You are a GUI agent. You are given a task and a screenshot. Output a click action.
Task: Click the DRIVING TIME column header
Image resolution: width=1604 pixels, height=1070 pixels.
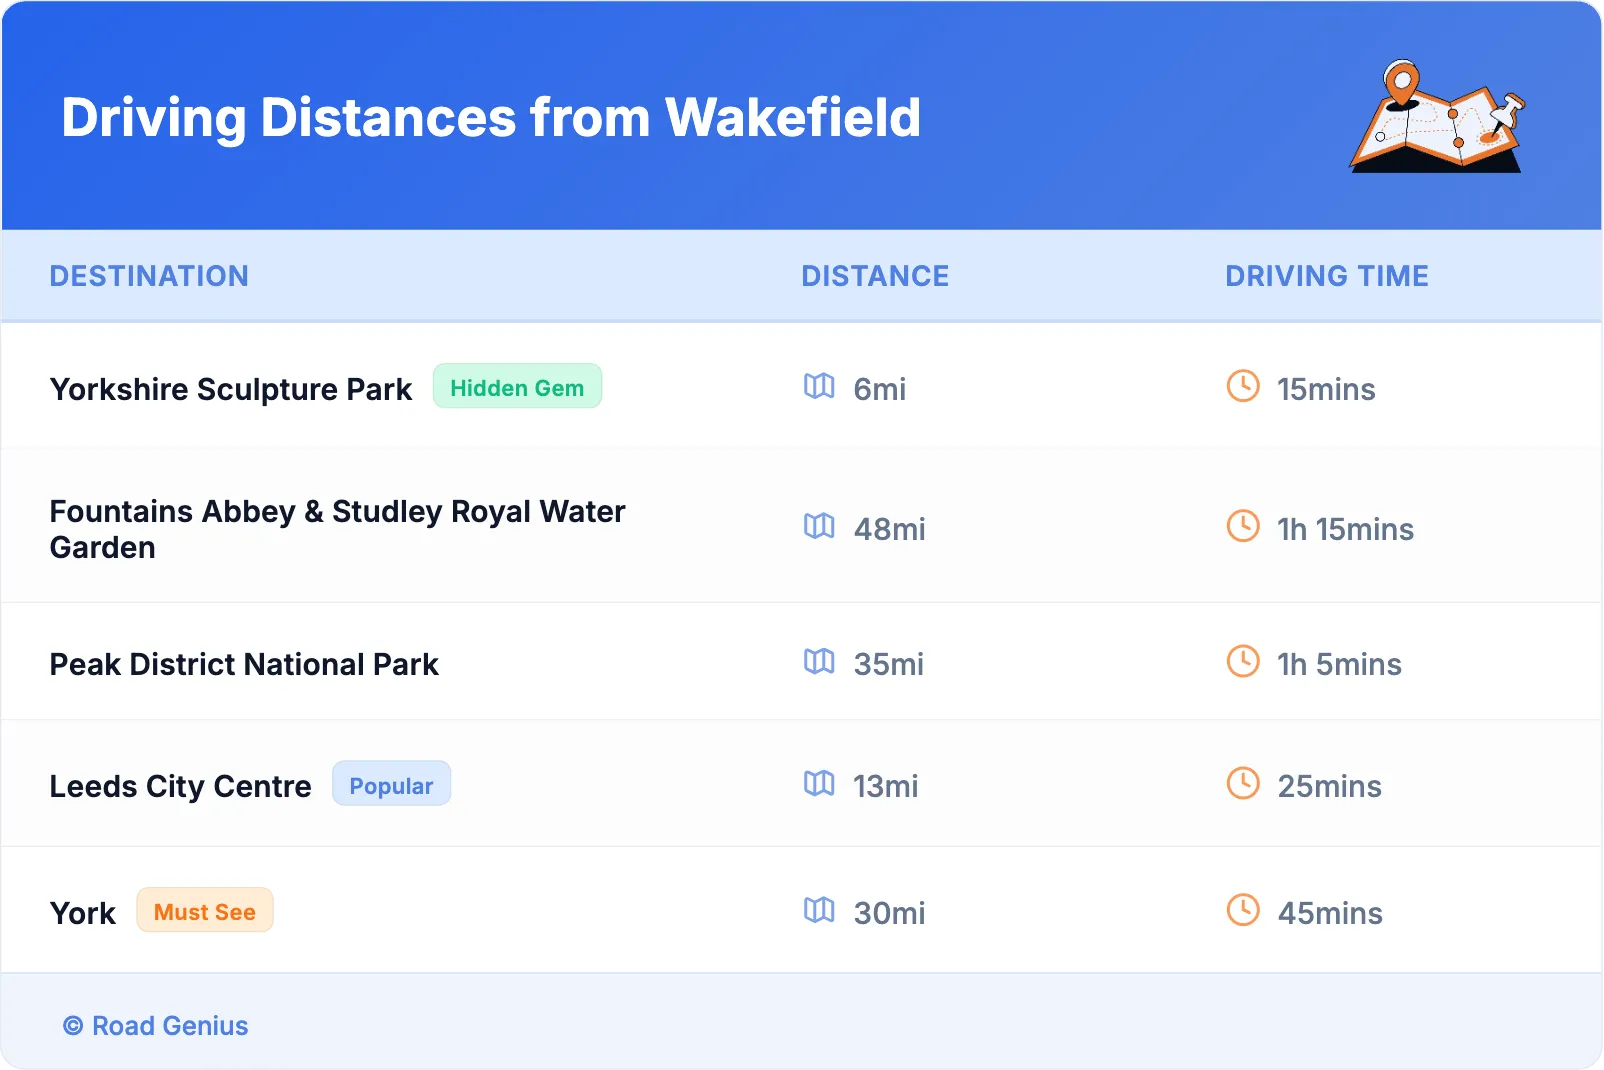pyautogui.click(x=1327, y=276)
